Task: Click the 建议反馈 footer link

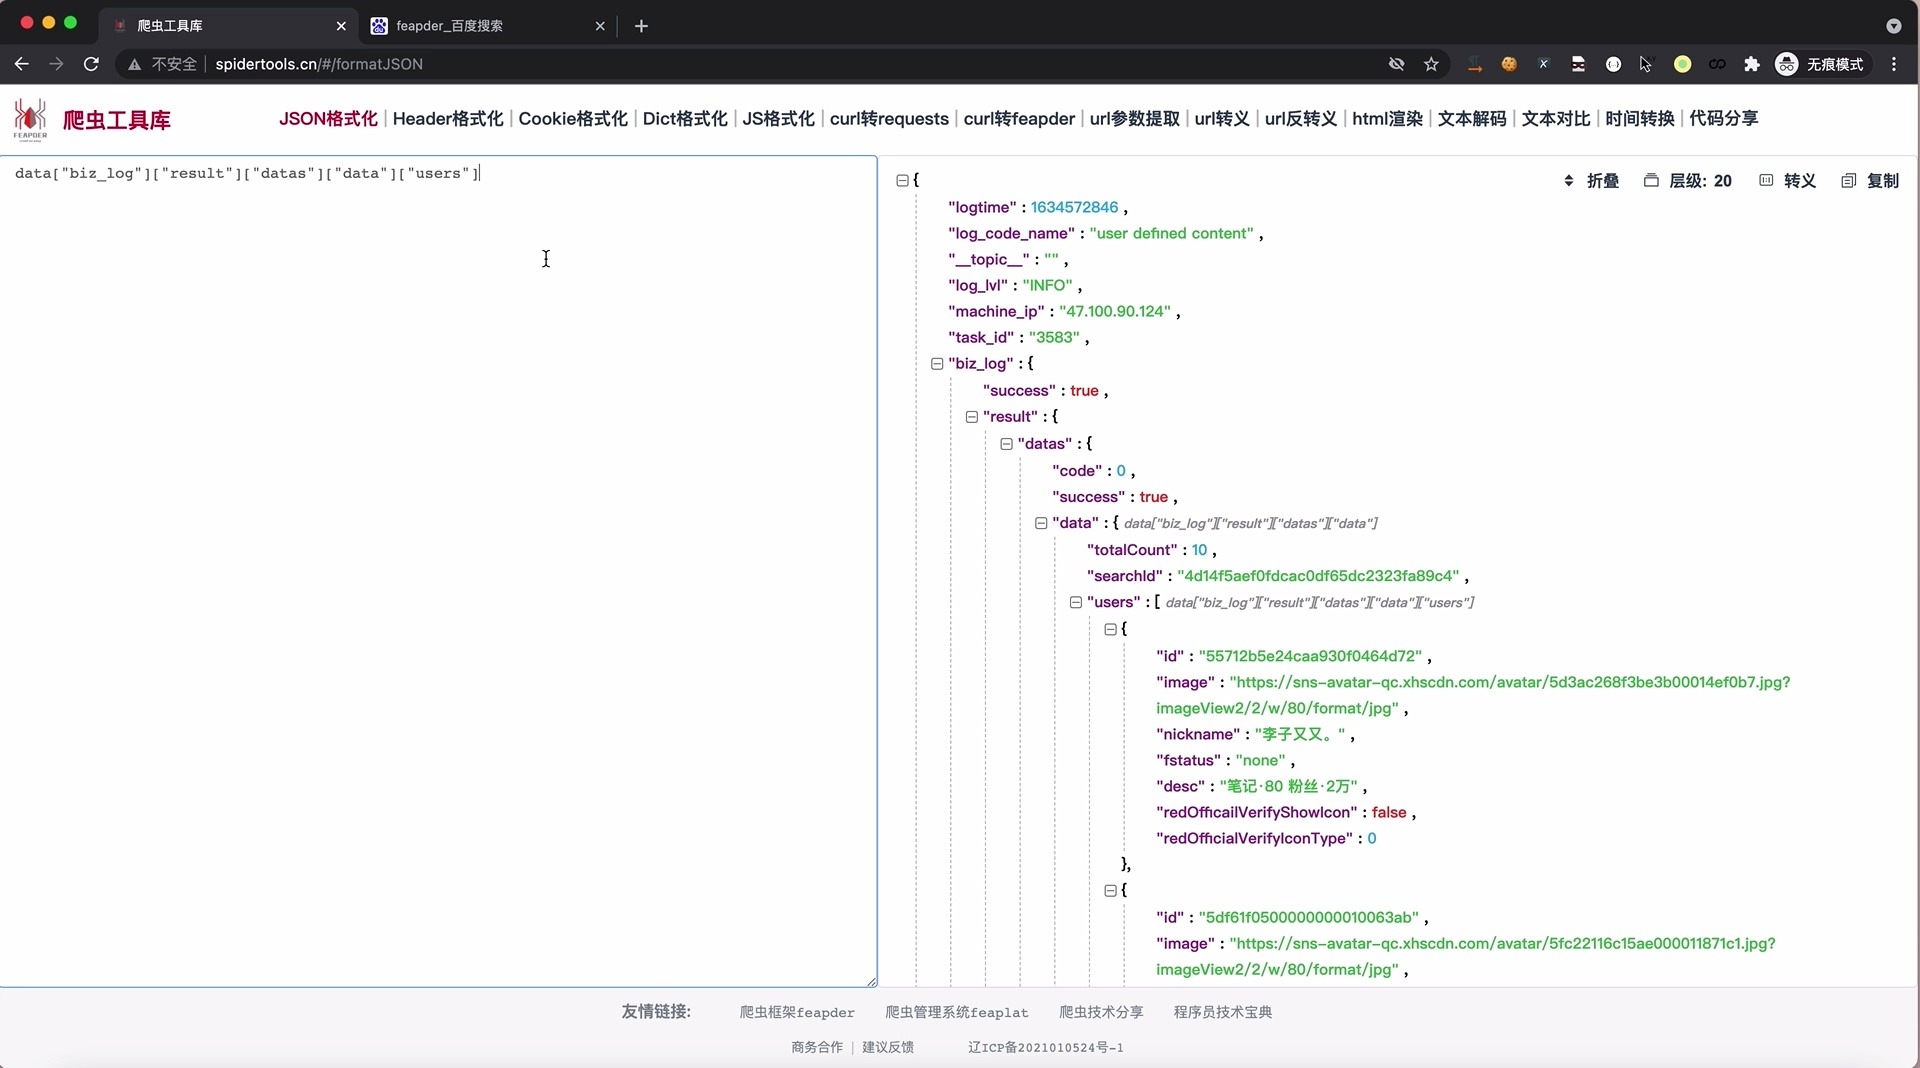Action: click(888, 1047)
